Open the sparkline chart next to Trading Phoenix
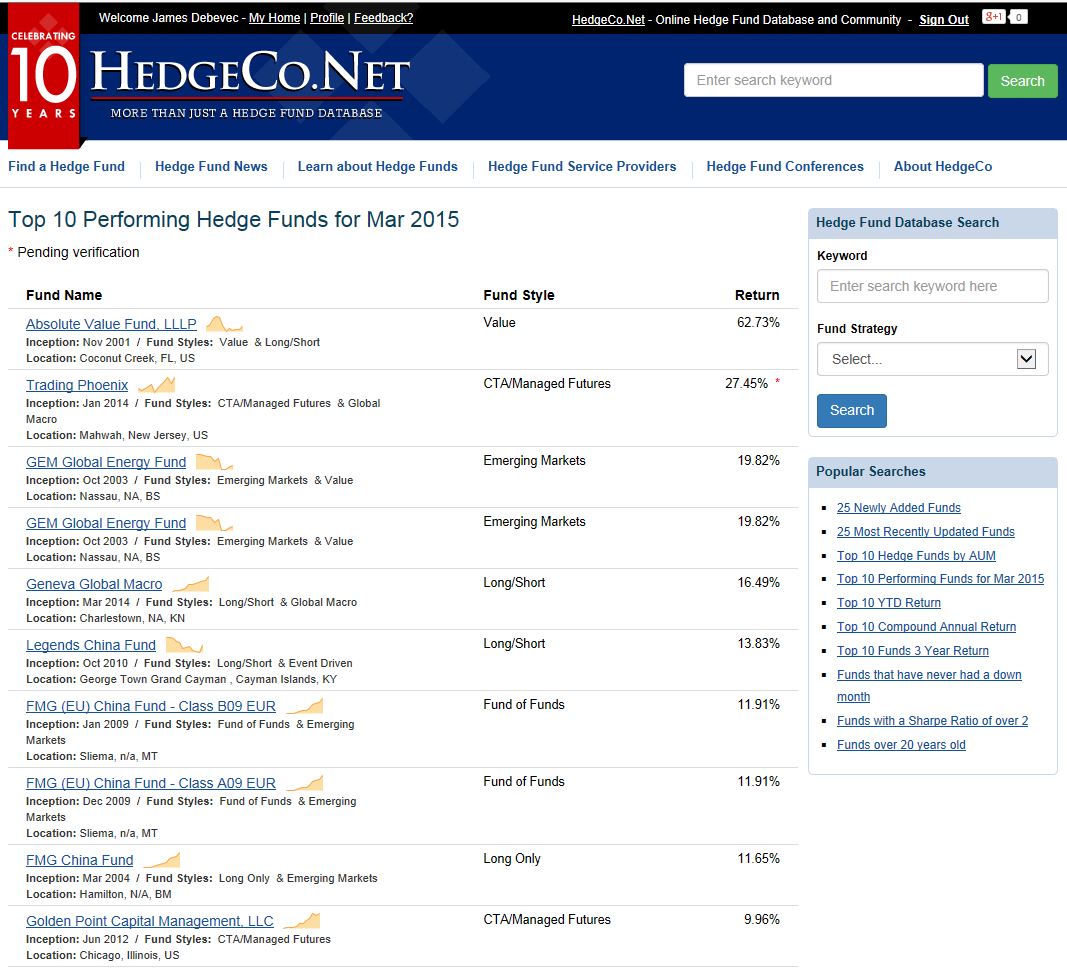The height and width of the screenshot is (973, 1067). (157, 384)
